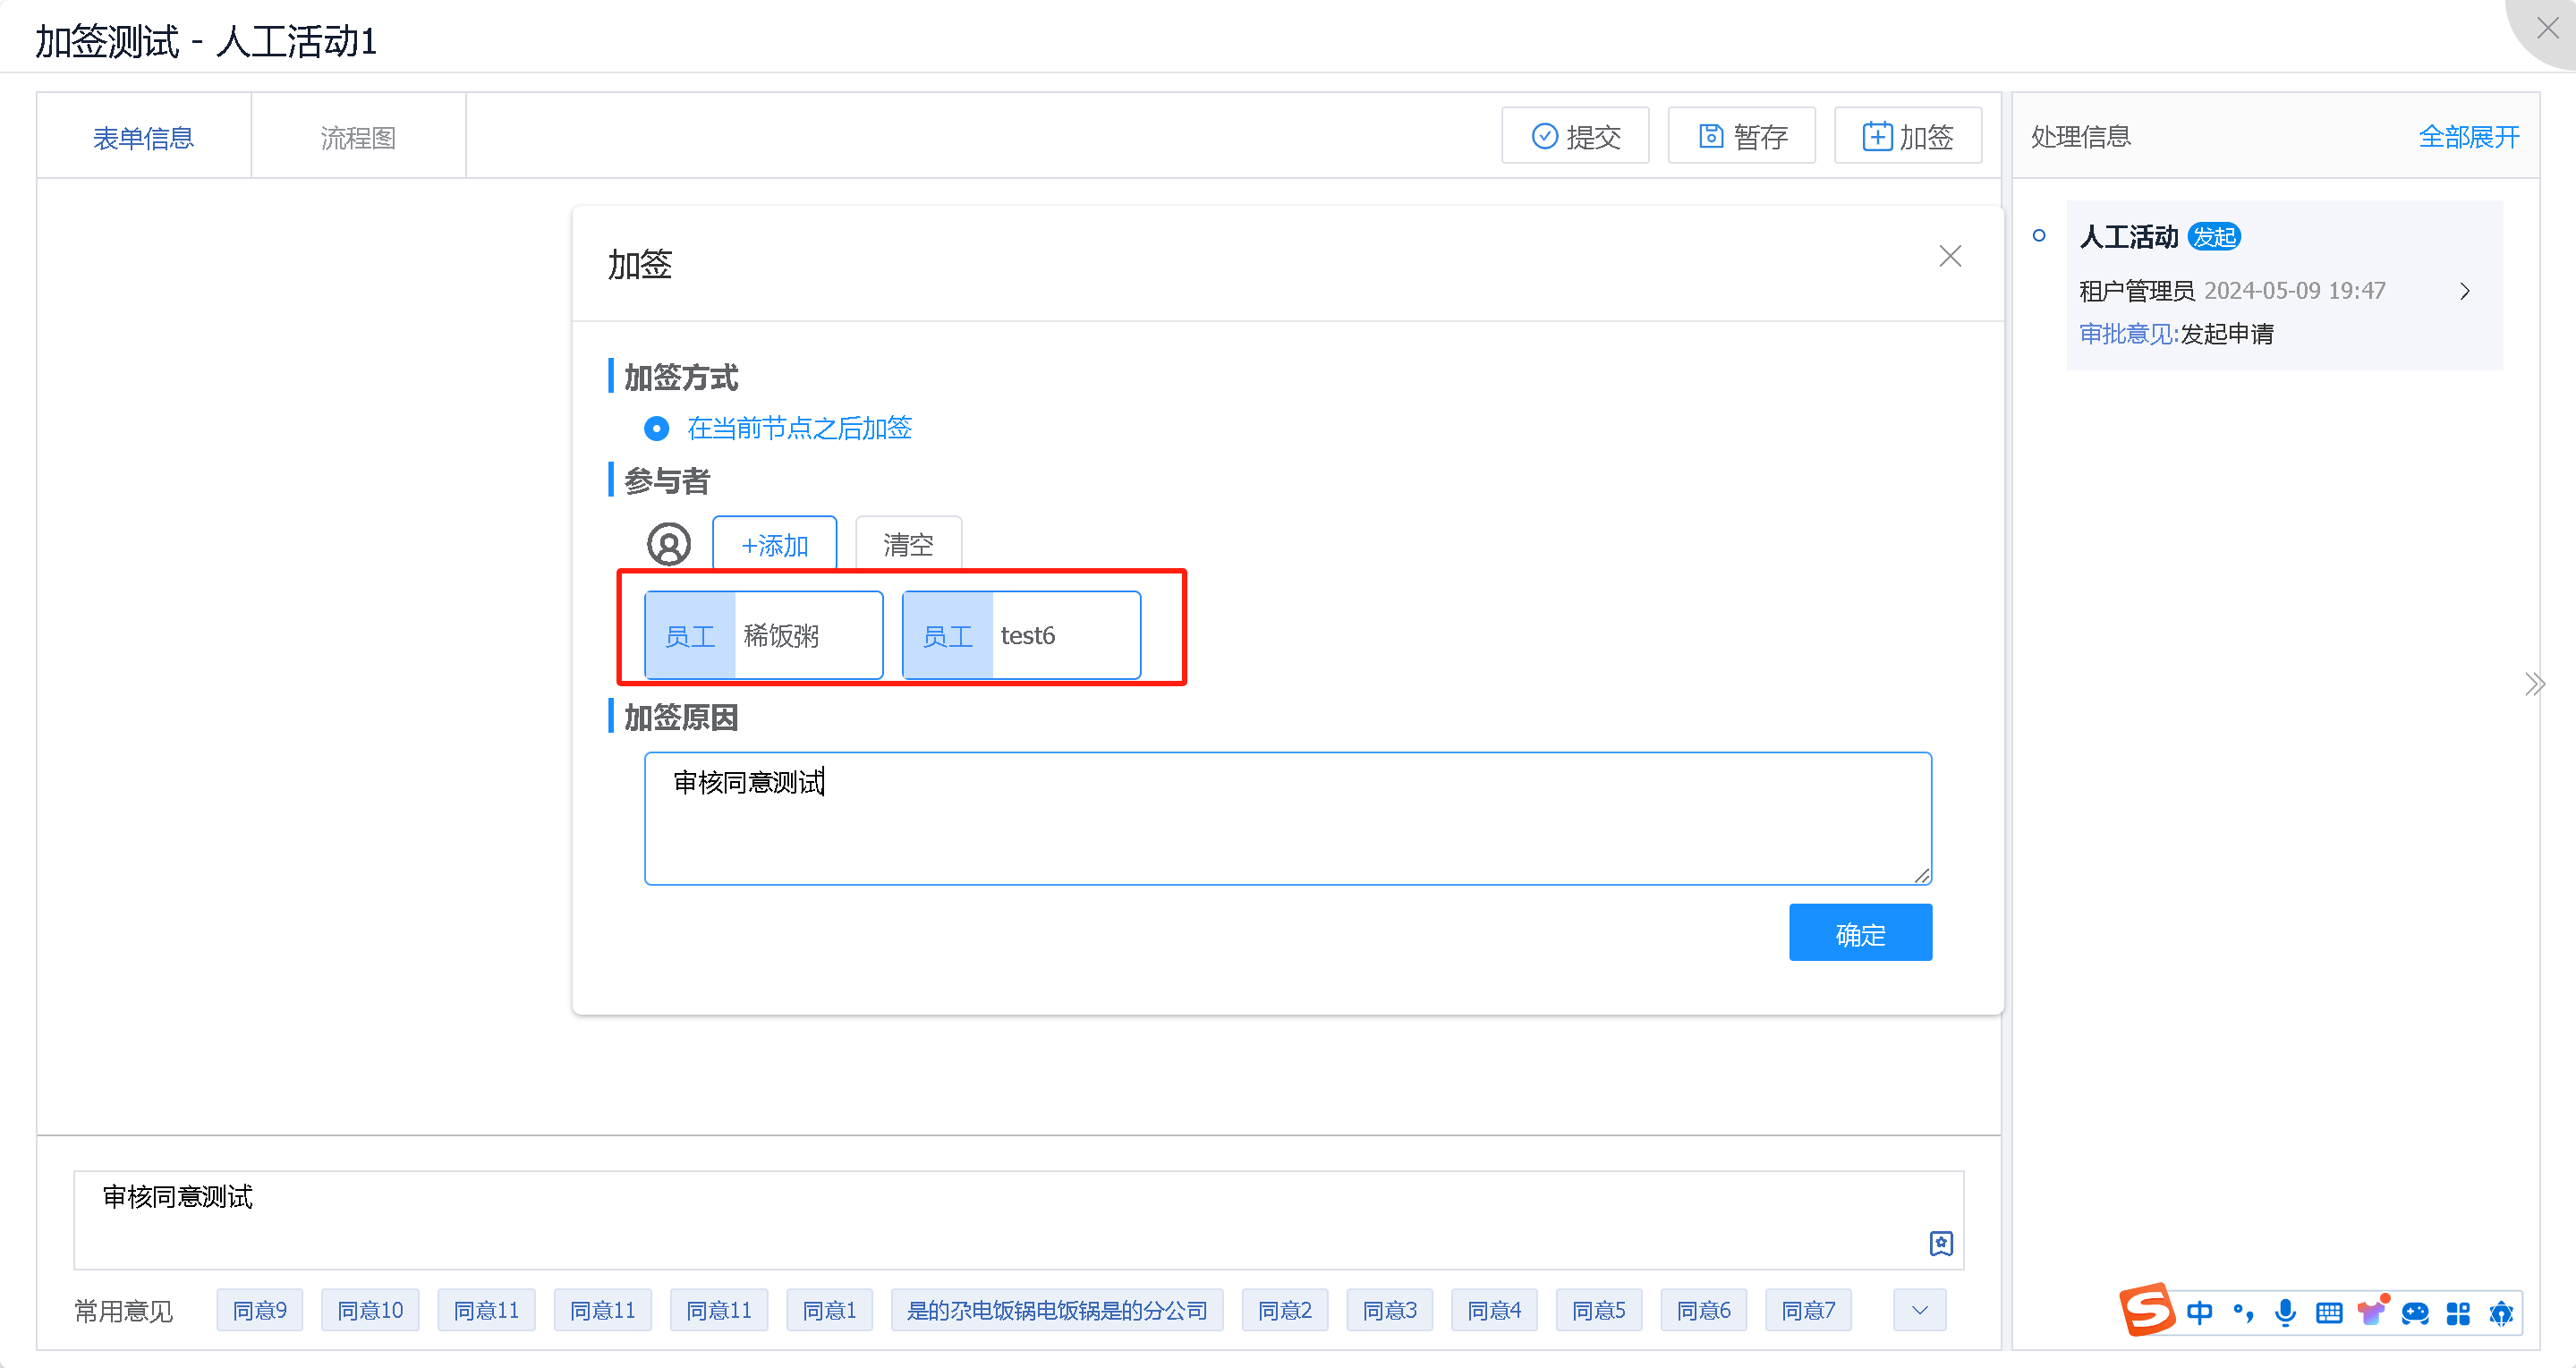
Task: Expand more common opinions dropdown arrow
Action: (x=1919, y=1310)
